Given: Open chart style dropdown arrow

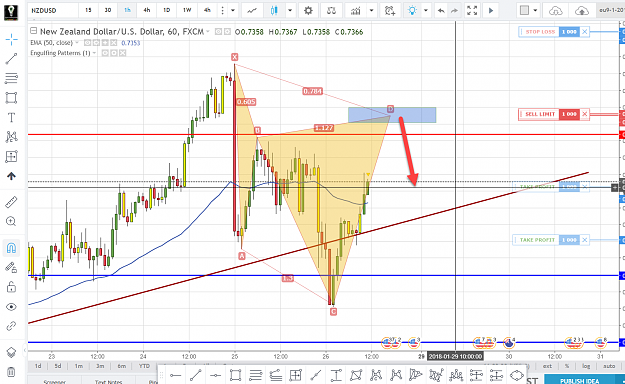Looking at the screenshot, I should coord(290,11).
